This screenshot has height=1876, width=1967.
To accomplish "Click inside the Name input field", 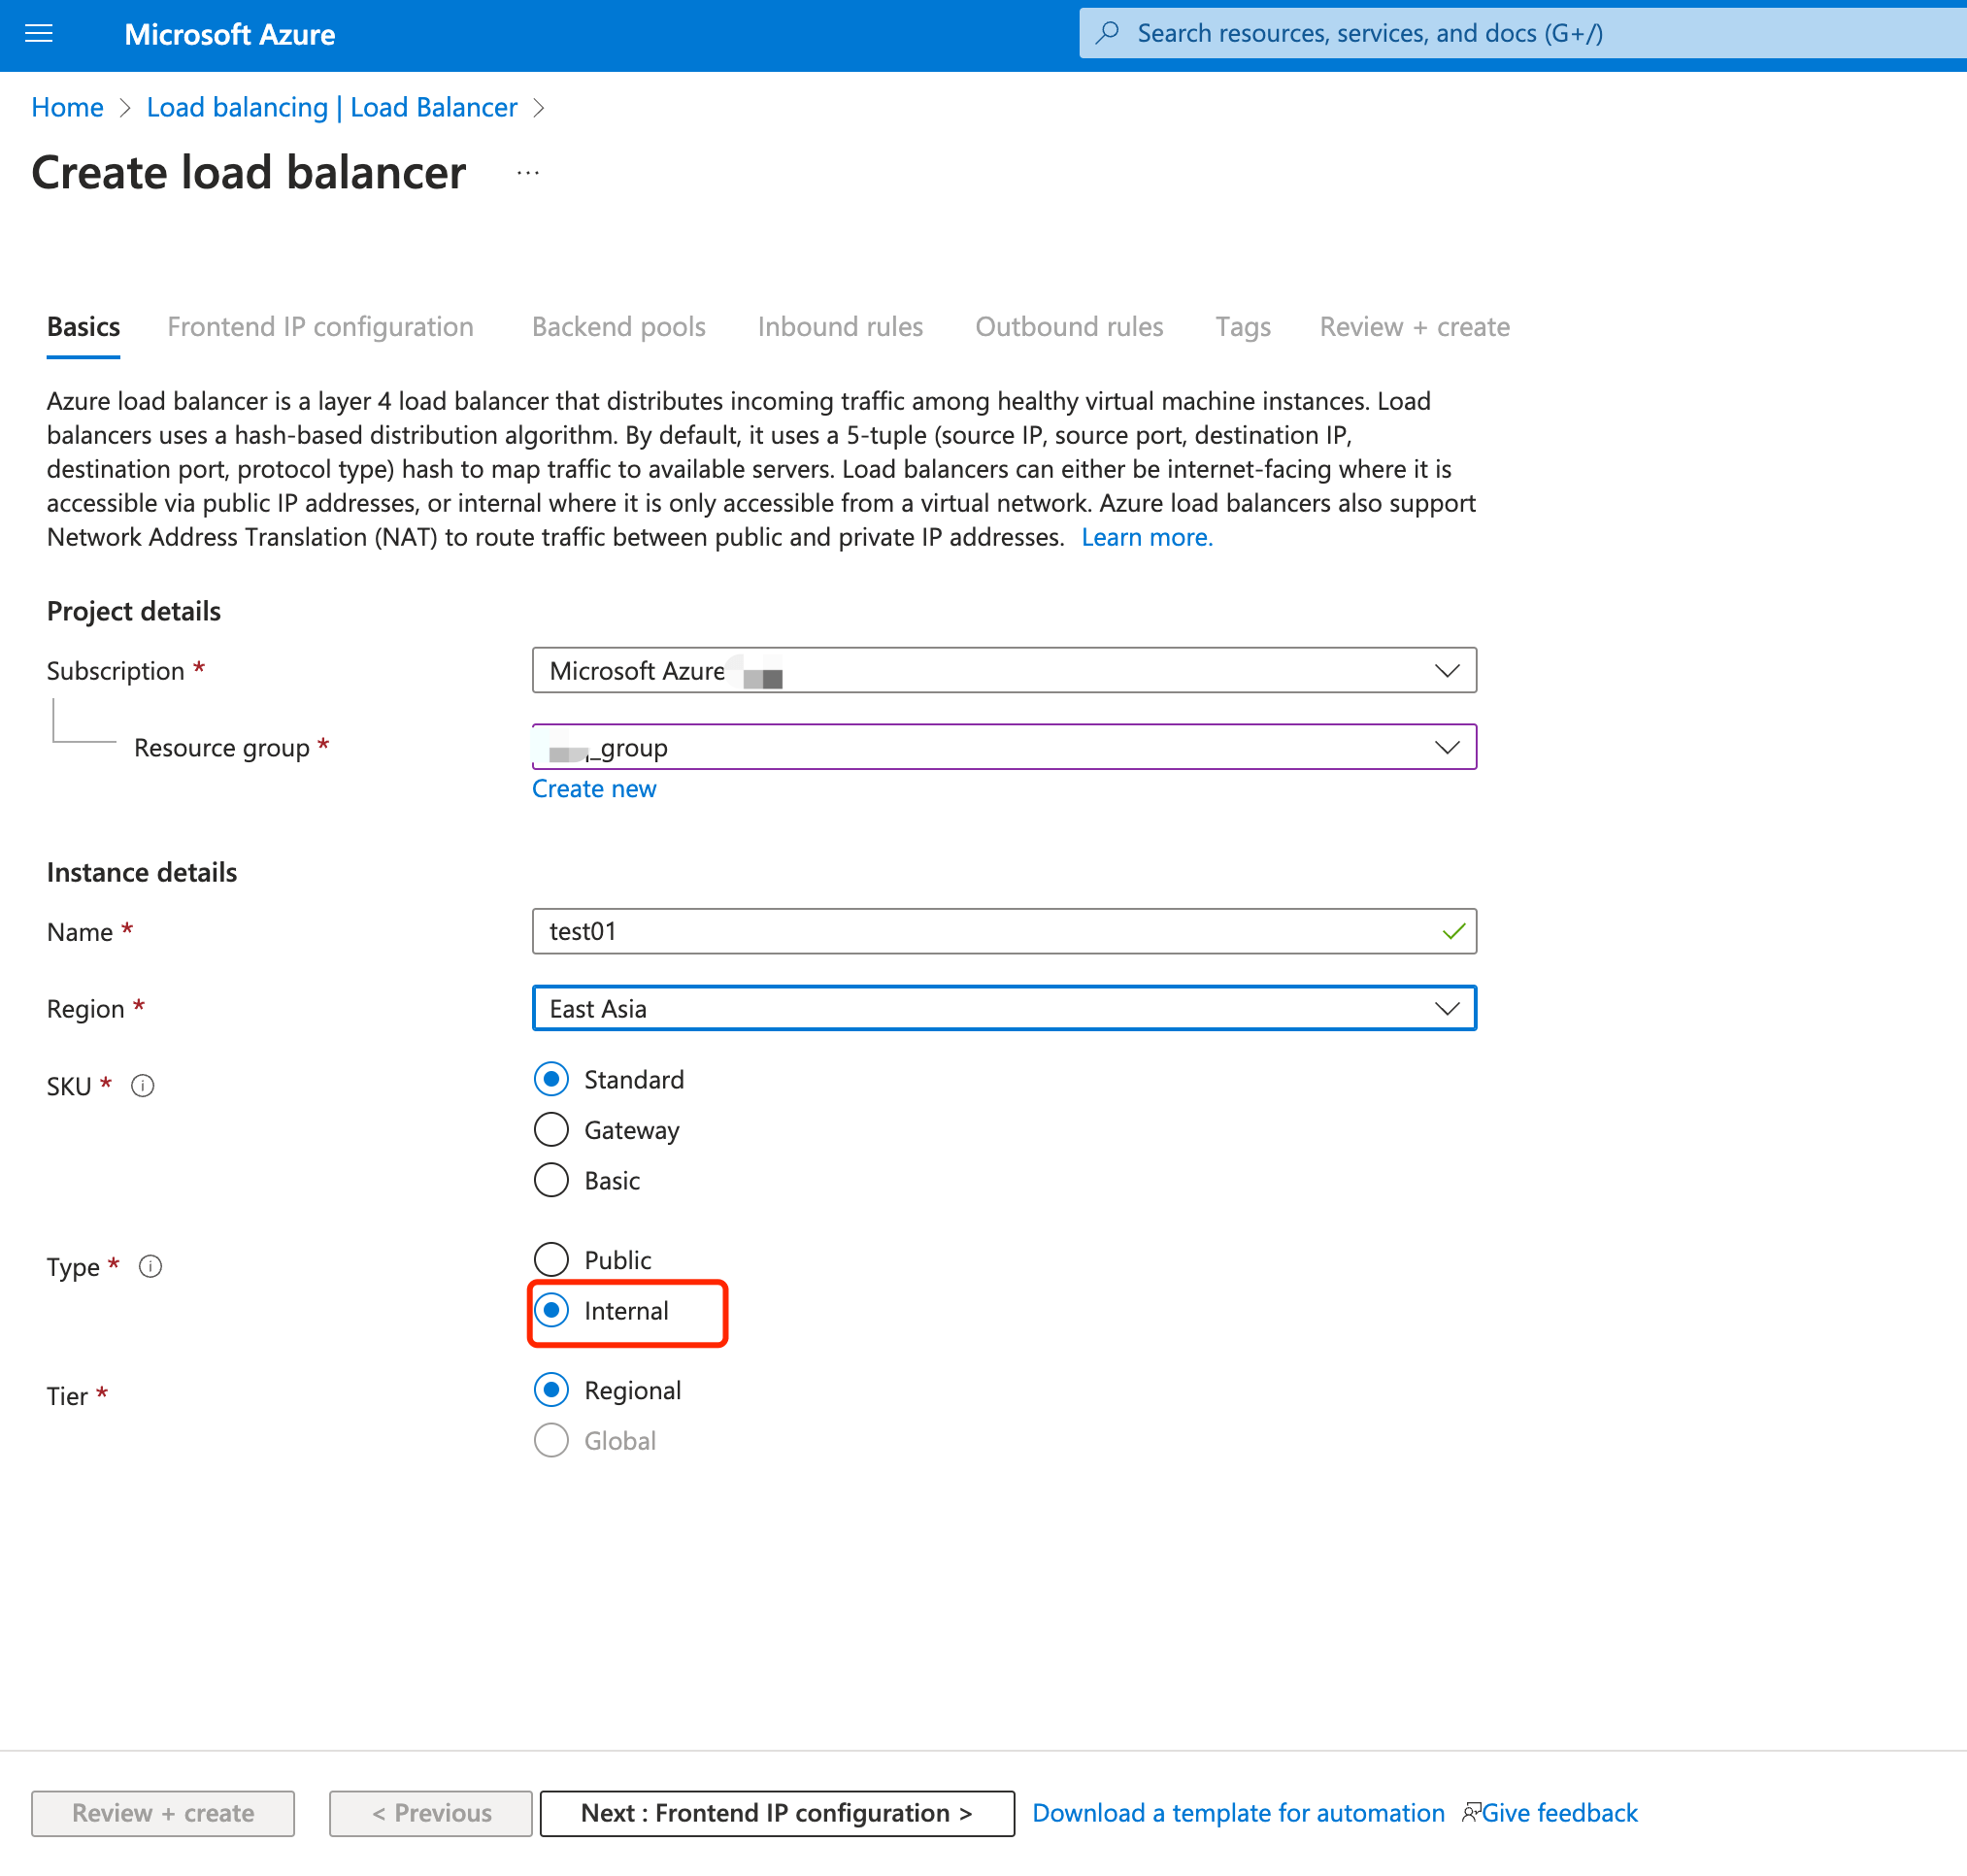I will [1003, 931].
